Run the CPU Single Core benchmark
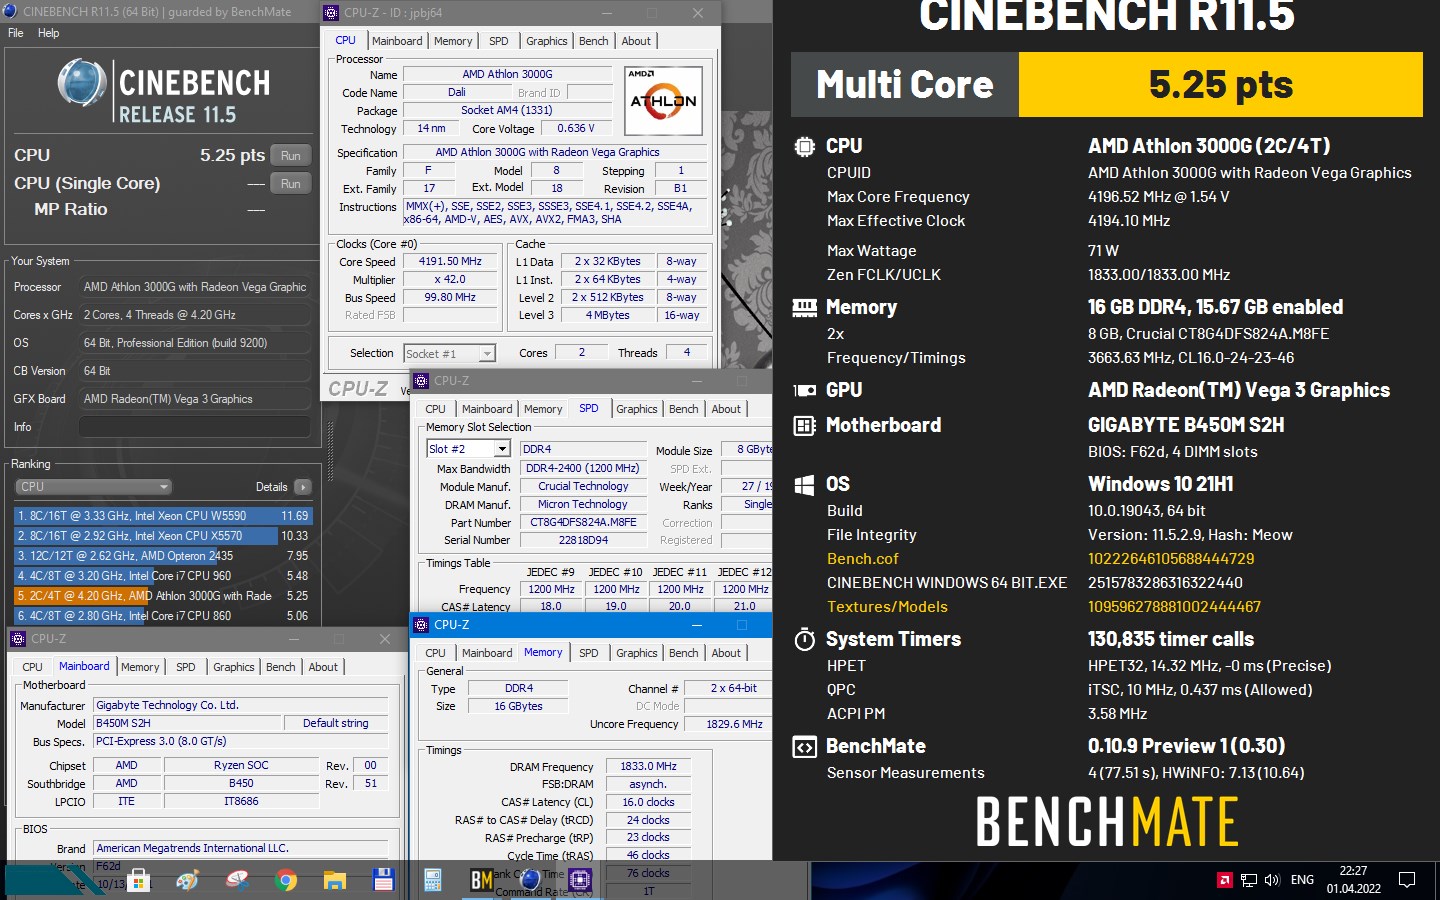1440x900 pixels. [x=291, y=183]
